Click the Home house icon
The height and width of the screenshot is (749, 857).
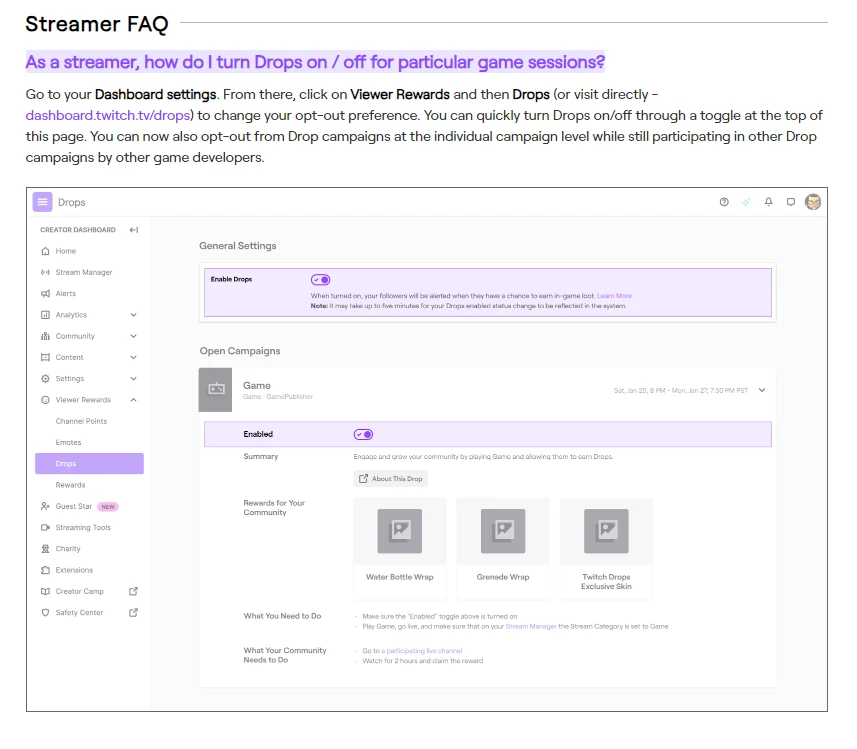coord(45,251)
